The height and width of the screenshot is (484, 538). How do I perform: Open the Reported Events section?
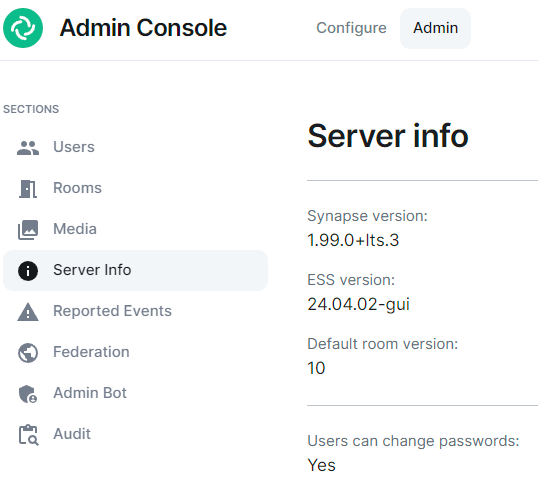coord(135,311)
